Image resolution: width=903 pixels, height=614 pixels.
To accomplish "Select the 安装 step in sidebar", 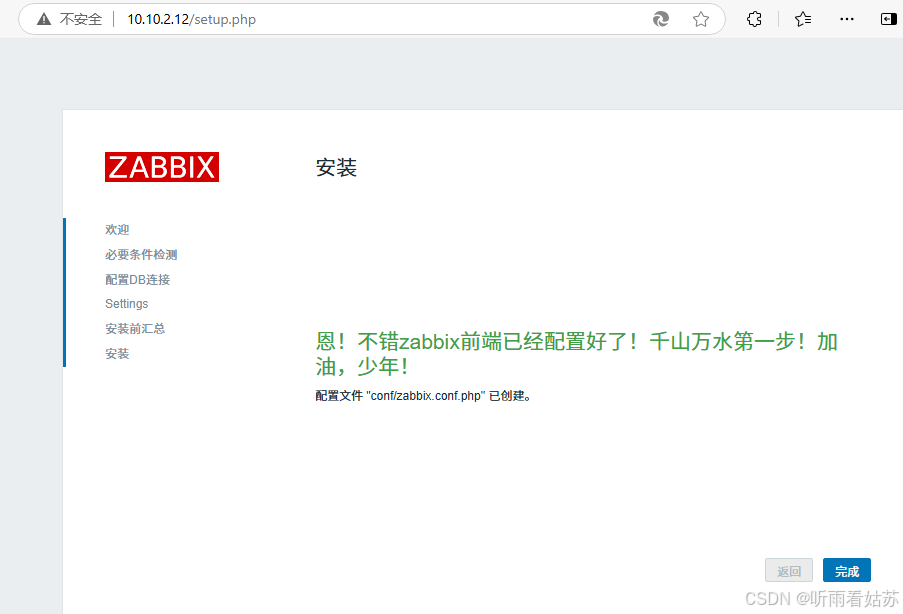I will 117,354.
